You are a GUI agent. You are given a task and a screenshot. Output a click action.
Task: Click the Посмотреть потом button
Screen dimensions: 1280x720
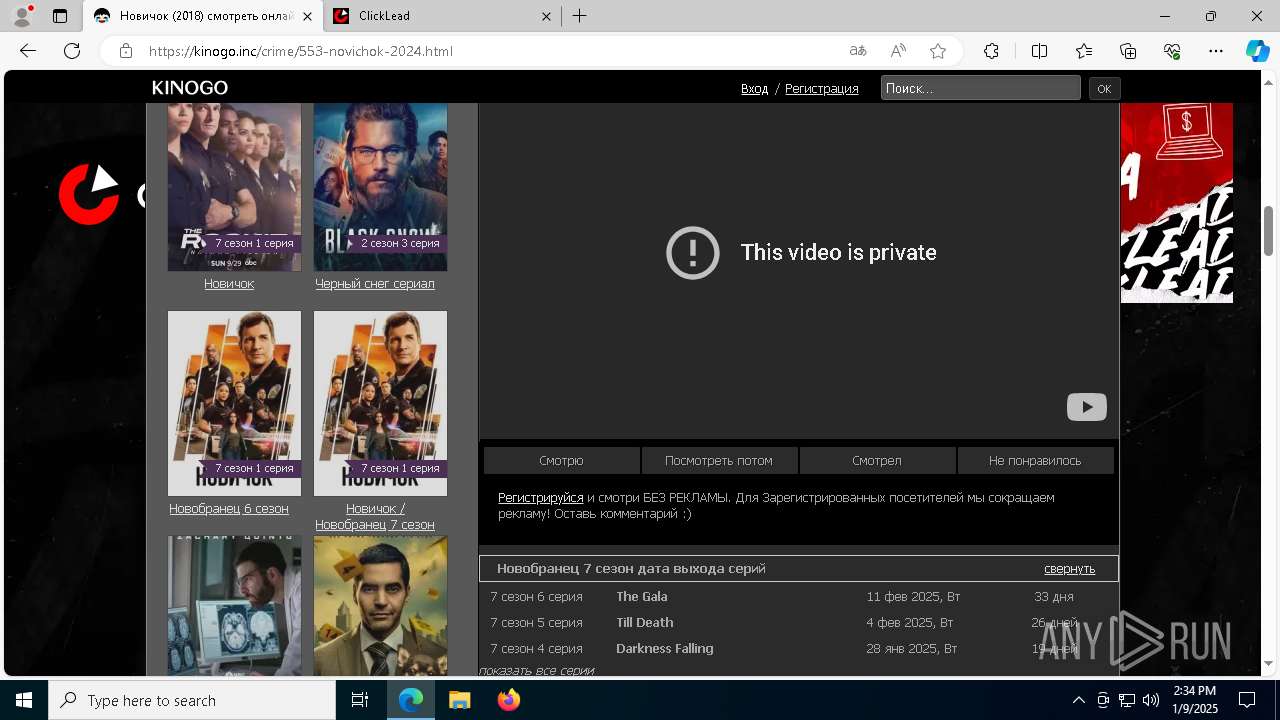tap(719, 460)
